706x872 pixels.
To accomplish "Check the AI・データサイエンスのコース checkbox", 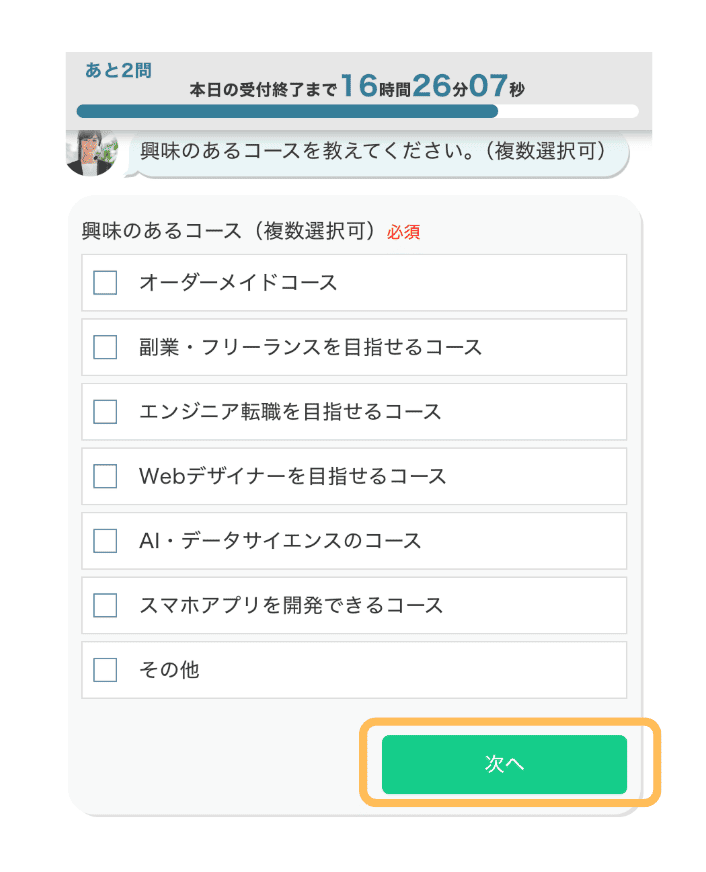I will point(105,541).
